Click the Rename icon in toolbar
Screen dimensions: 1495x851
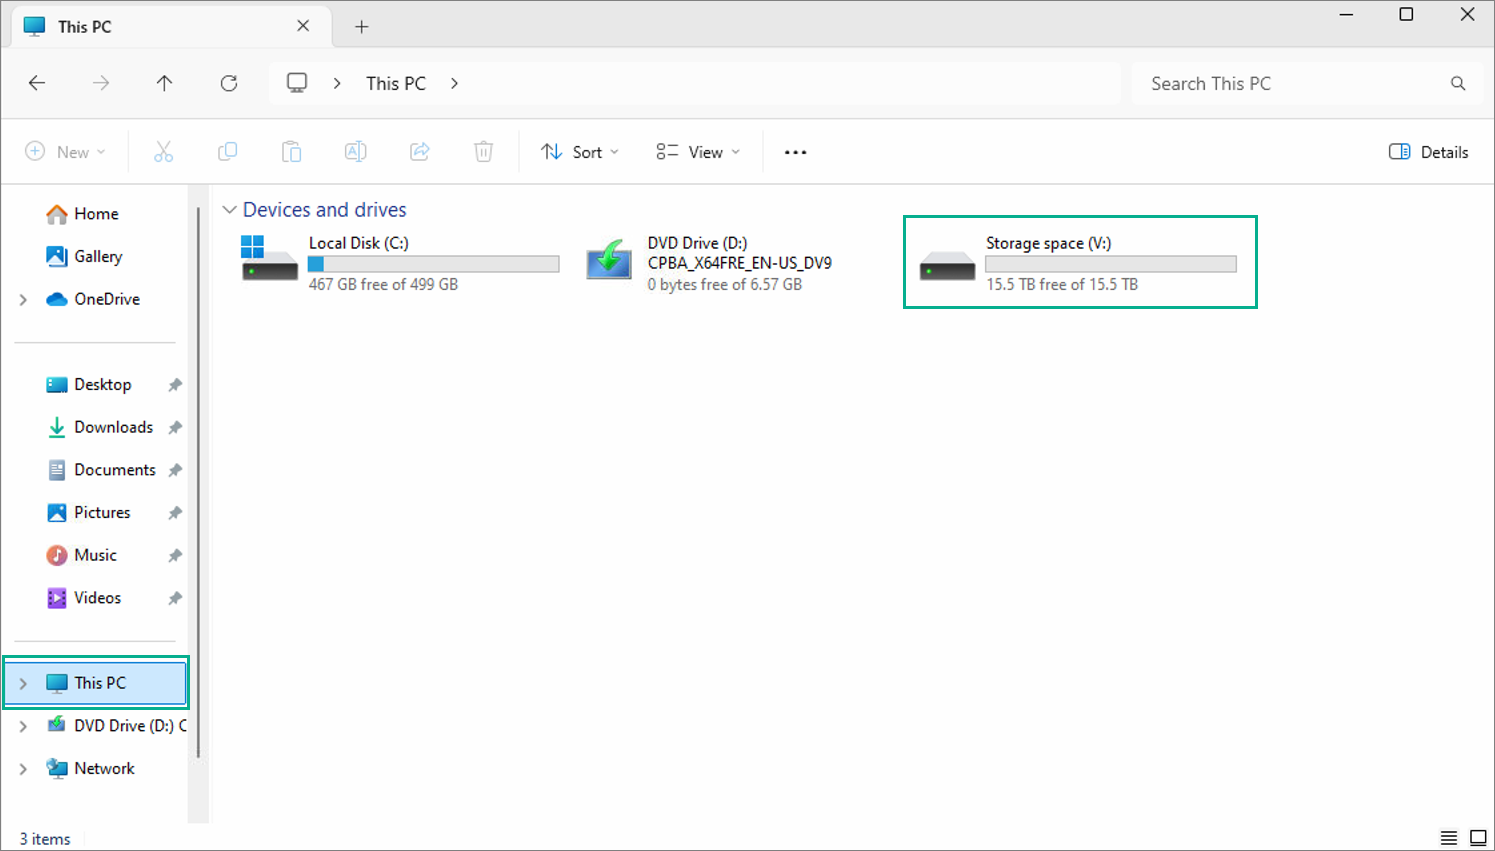coord(355,152)
